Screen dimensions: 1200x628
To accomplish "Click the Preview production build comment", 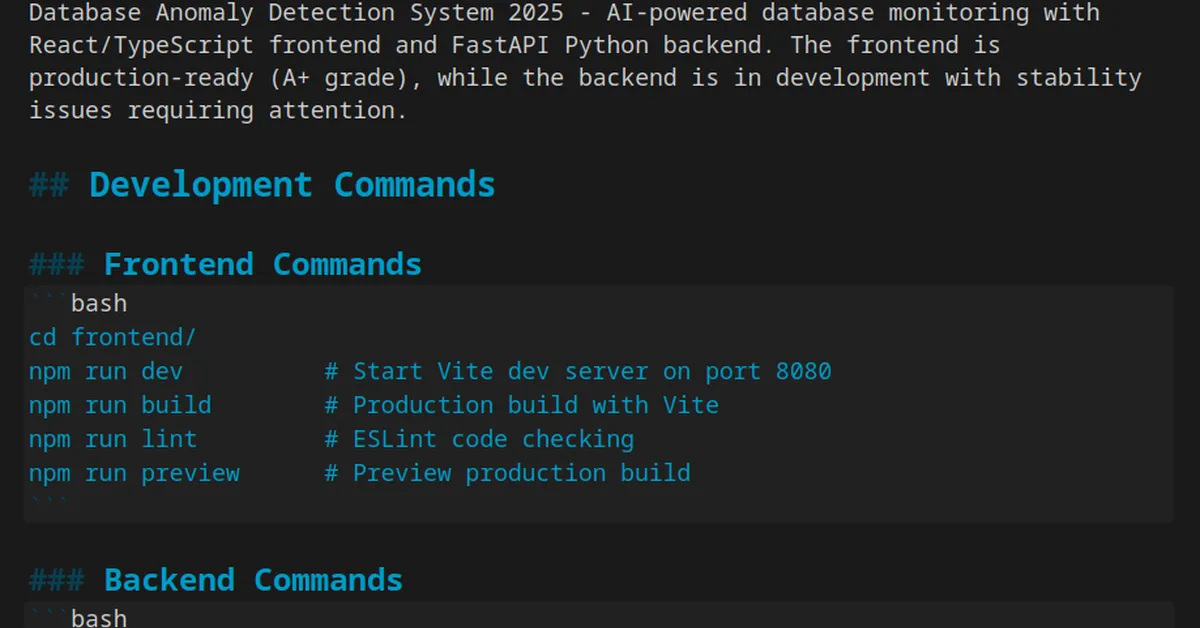I will coord(505,472).
